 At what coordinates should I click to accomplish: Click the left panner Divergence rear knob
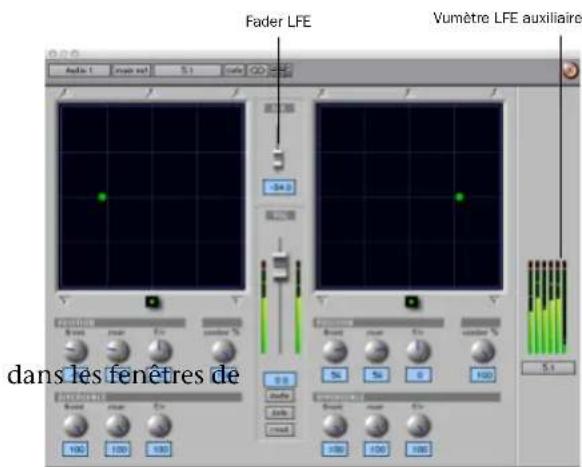pos(117,425)
